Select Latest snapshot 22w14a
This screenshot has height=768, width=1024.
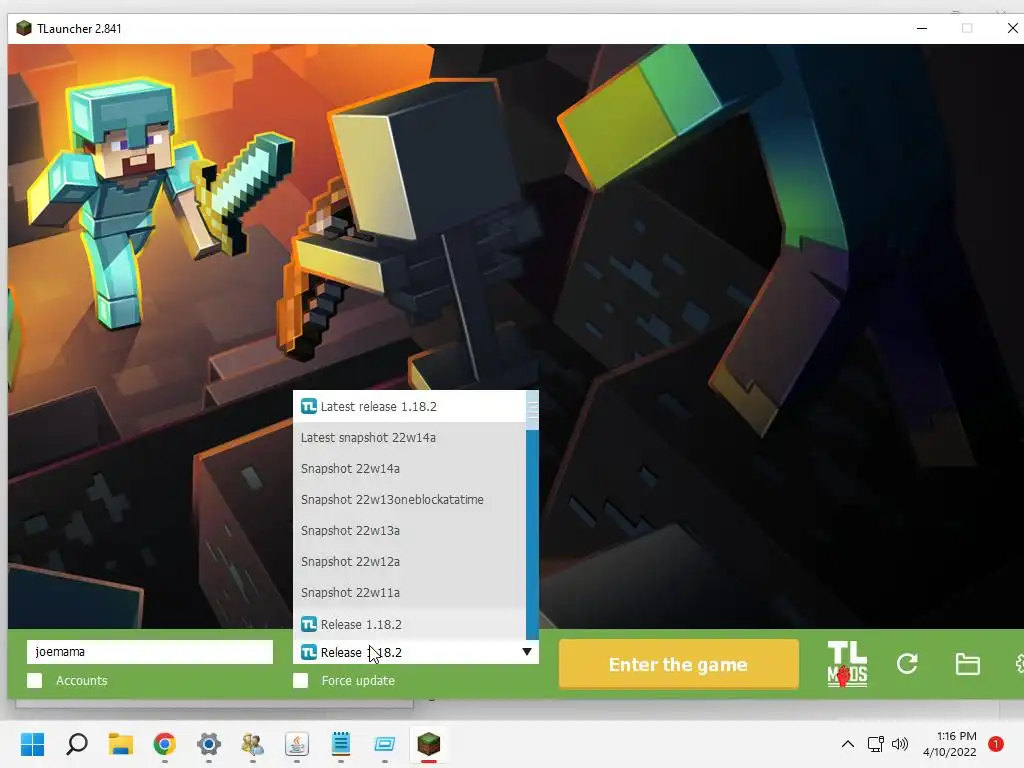(x=409, y=438)
